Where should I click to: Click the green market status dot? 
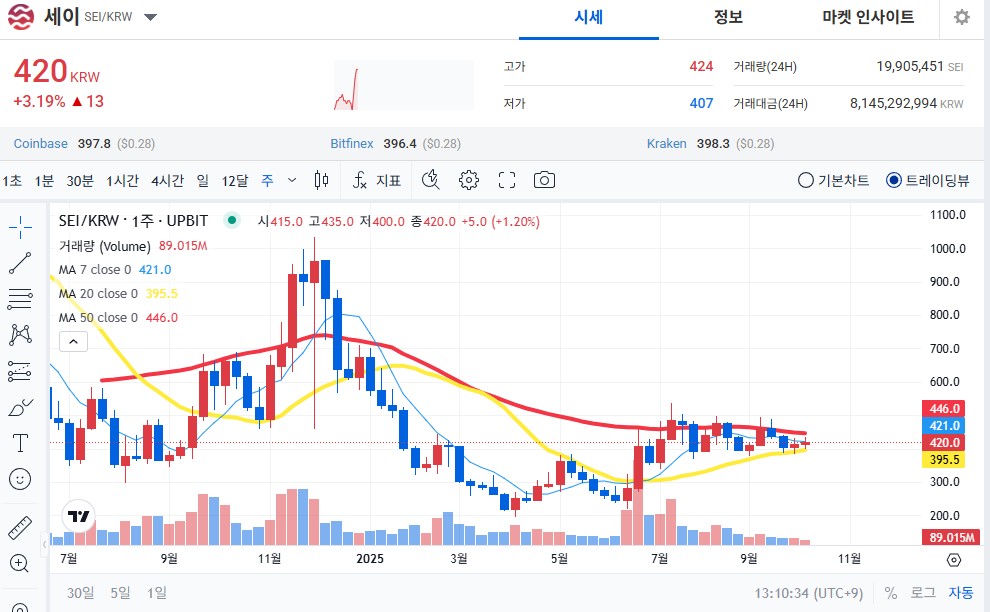tap(232, 220)
